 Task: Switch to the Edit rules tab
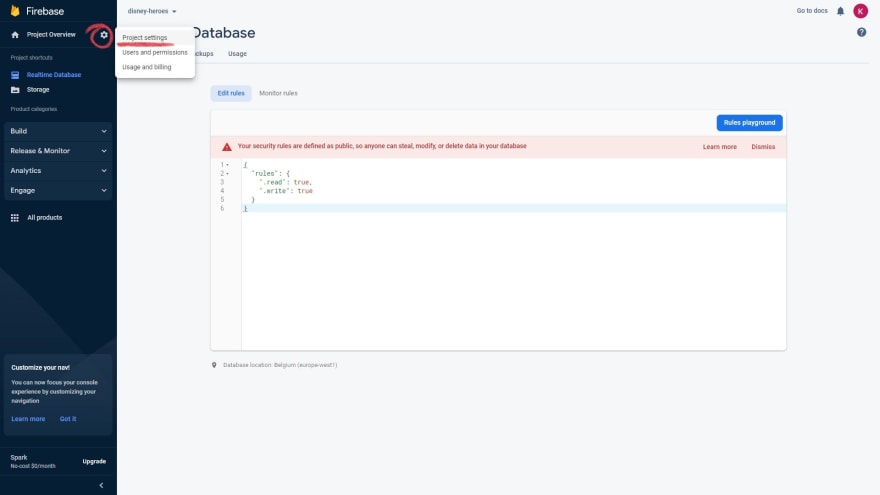tap(231, 93)
